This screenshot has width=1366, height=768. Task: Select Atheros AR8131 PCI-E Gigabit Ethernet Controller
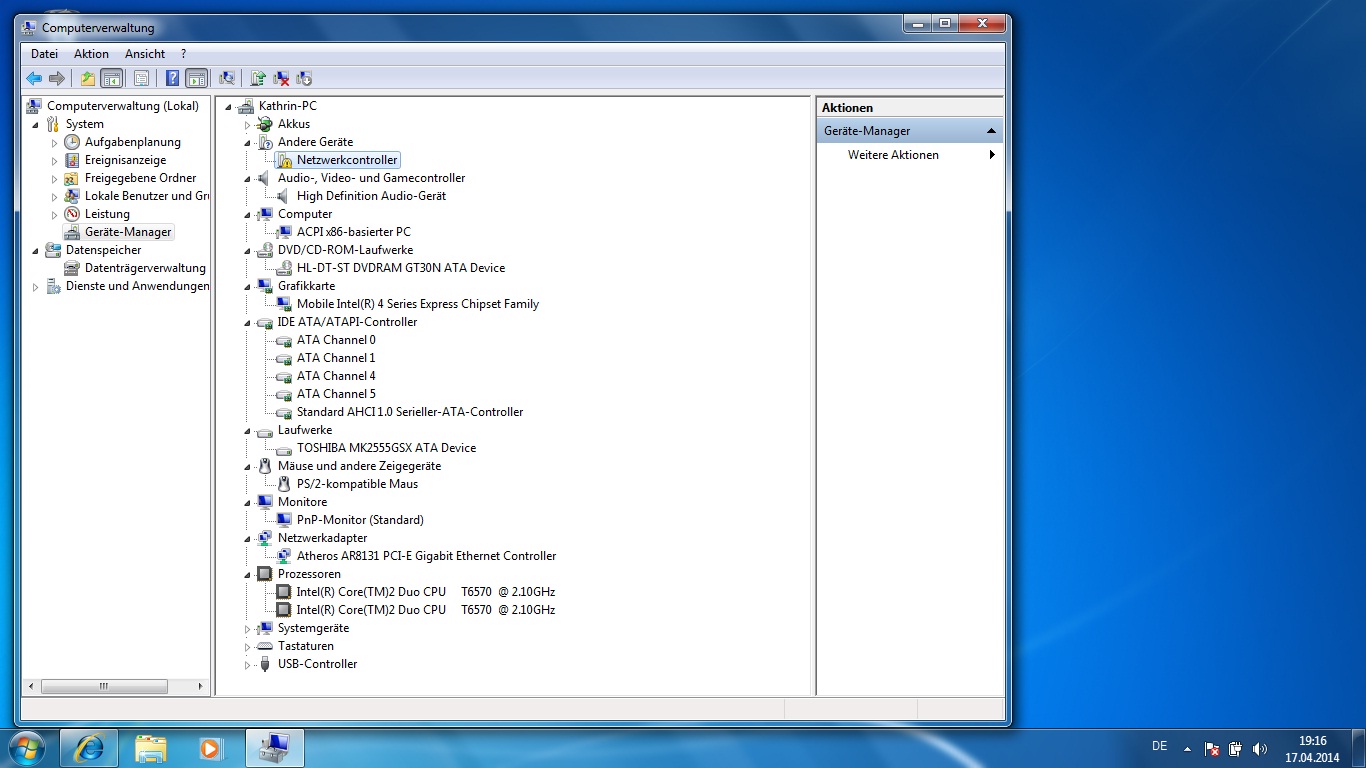pos(426,556)
